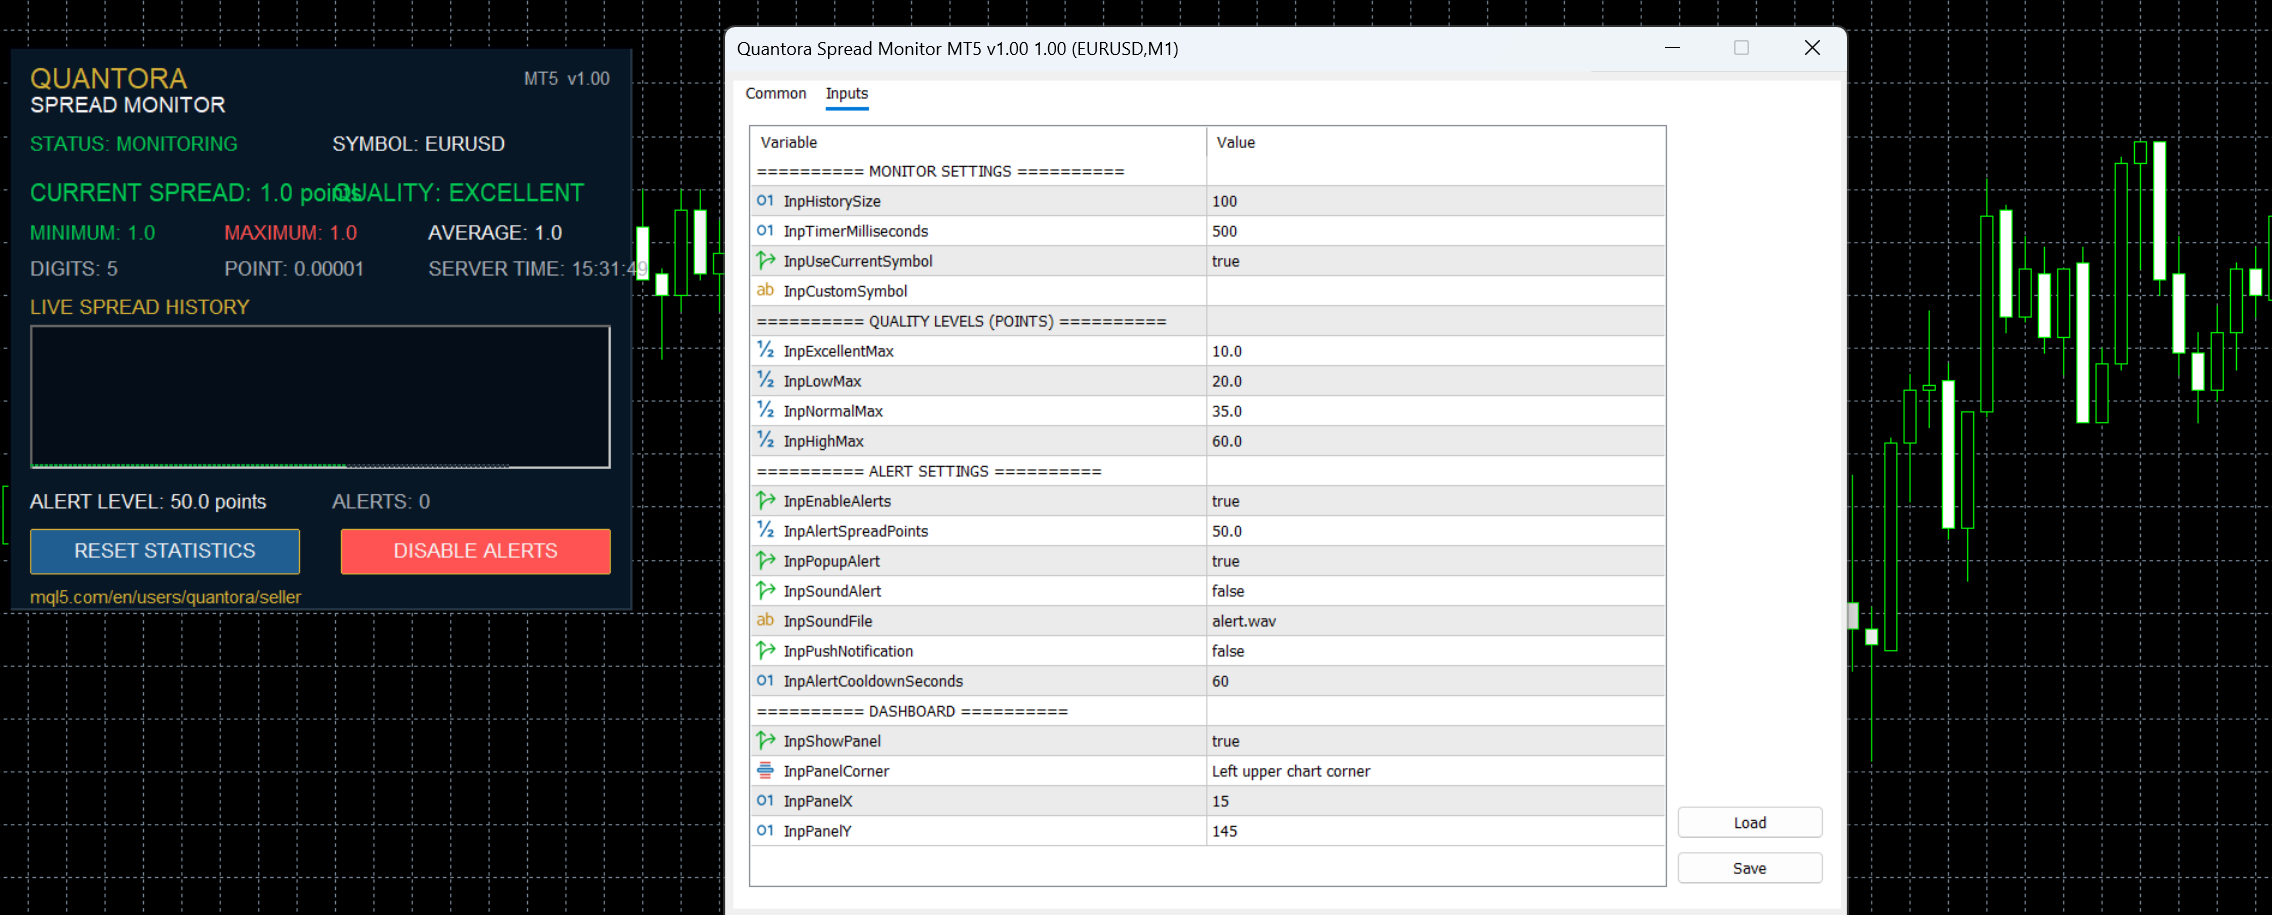Toggle InpSoundAlert value 'false'
Image resolution: width=2272 pixels, height=915 pixels.
coord(1435,591)
